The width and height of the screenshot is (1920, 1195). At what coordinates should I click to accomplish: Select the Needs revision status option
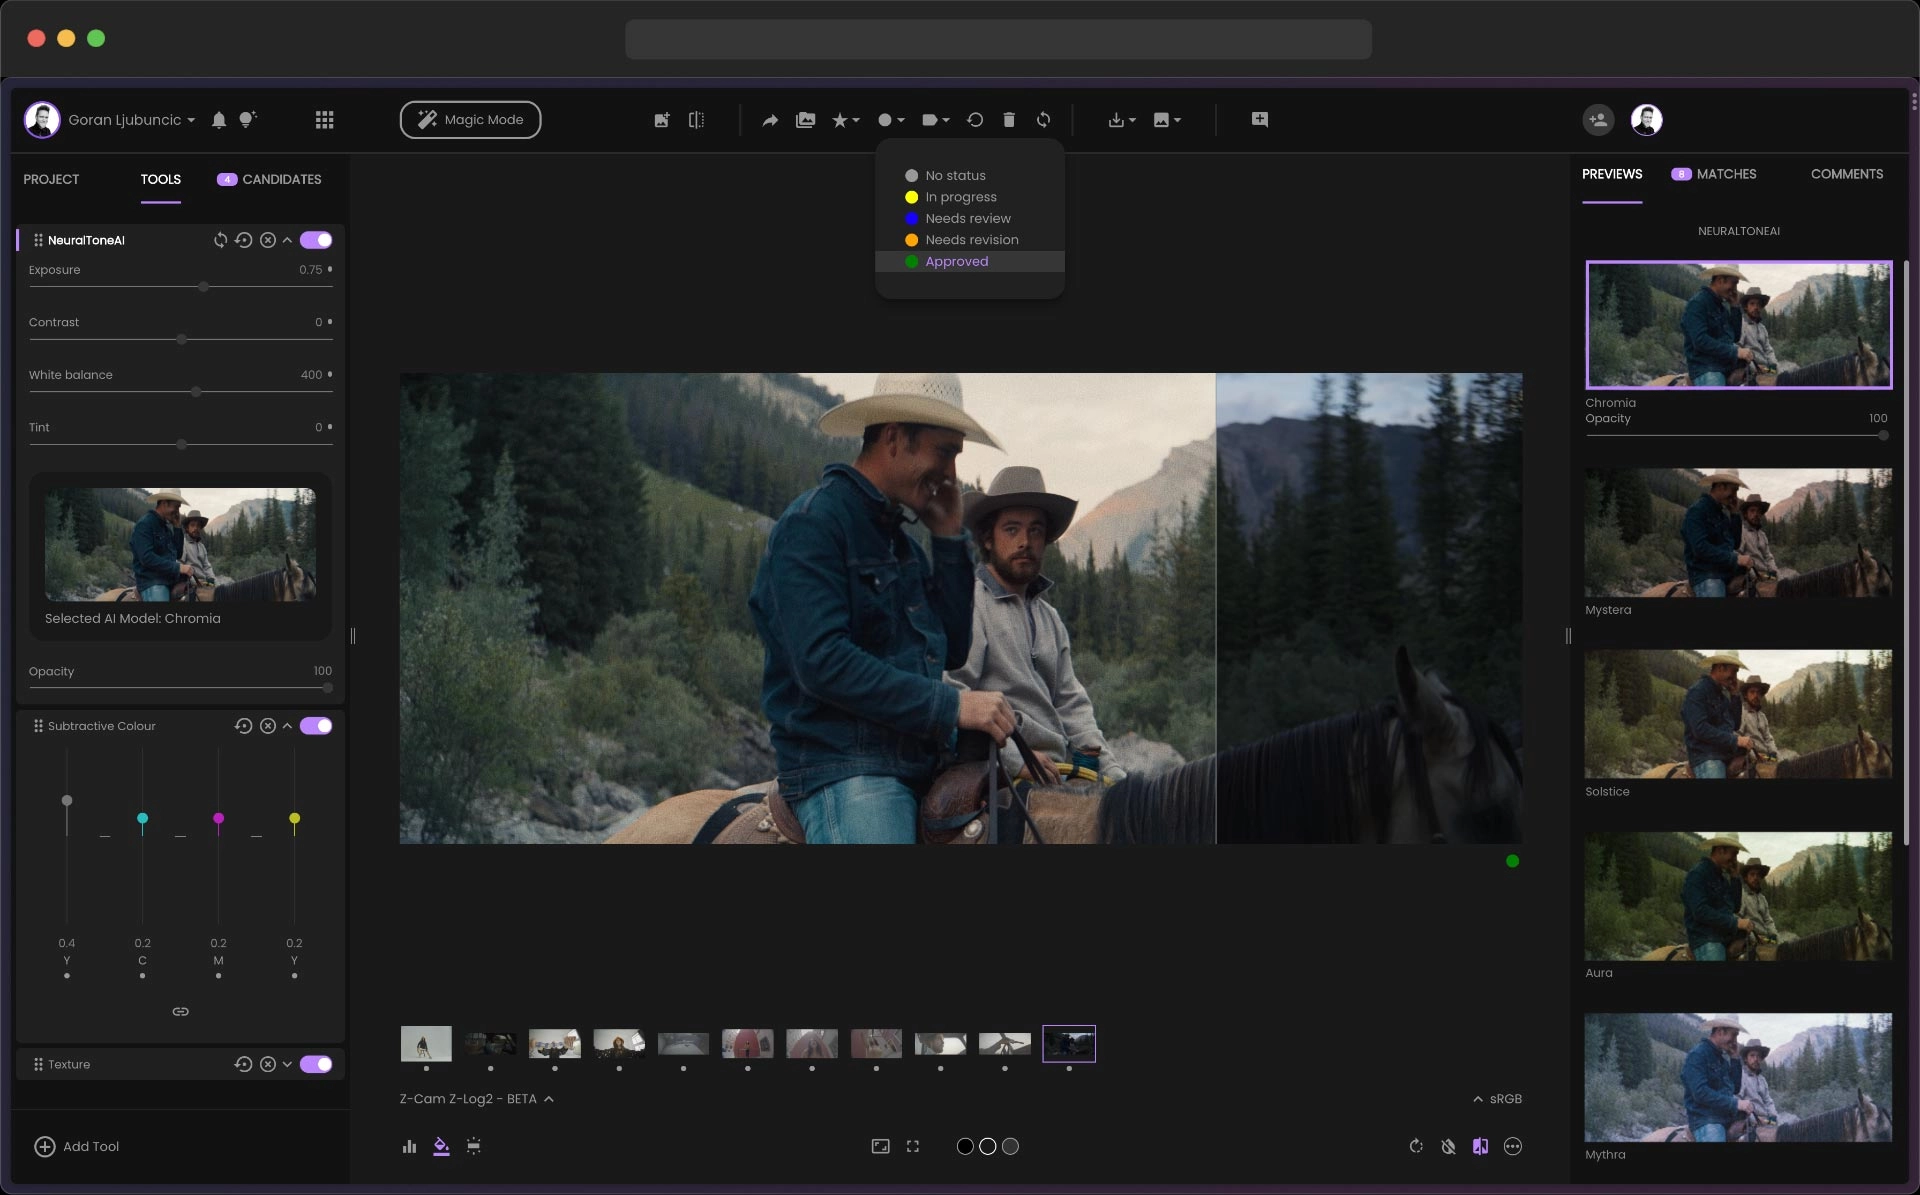click(x=971, y=240)
